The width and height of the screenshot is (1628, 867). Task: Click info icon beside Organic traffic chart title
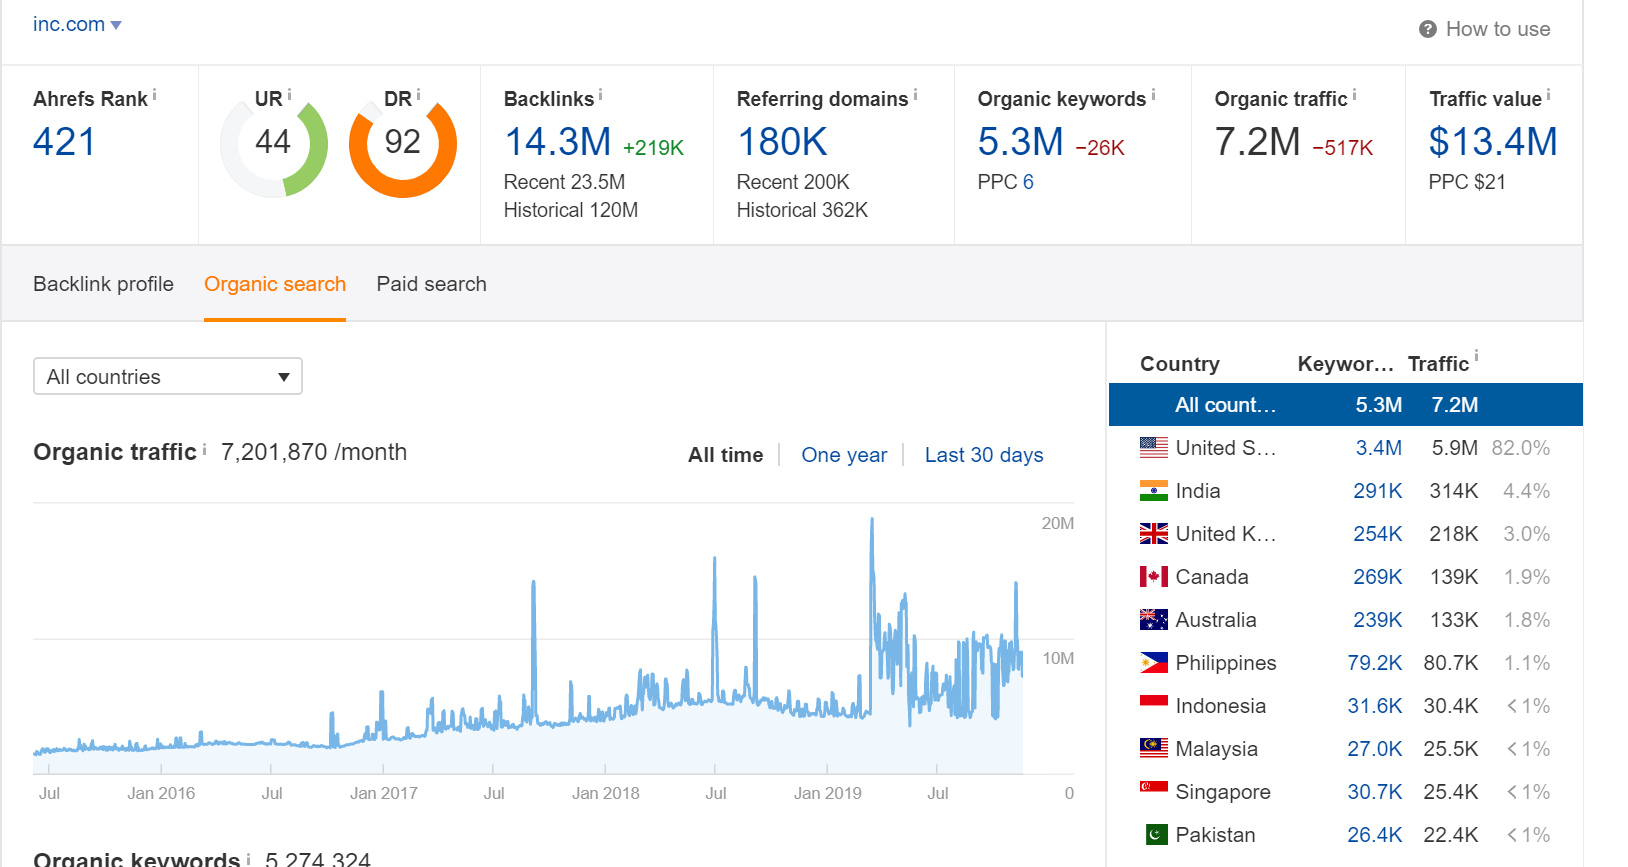[x=204, y=449]
